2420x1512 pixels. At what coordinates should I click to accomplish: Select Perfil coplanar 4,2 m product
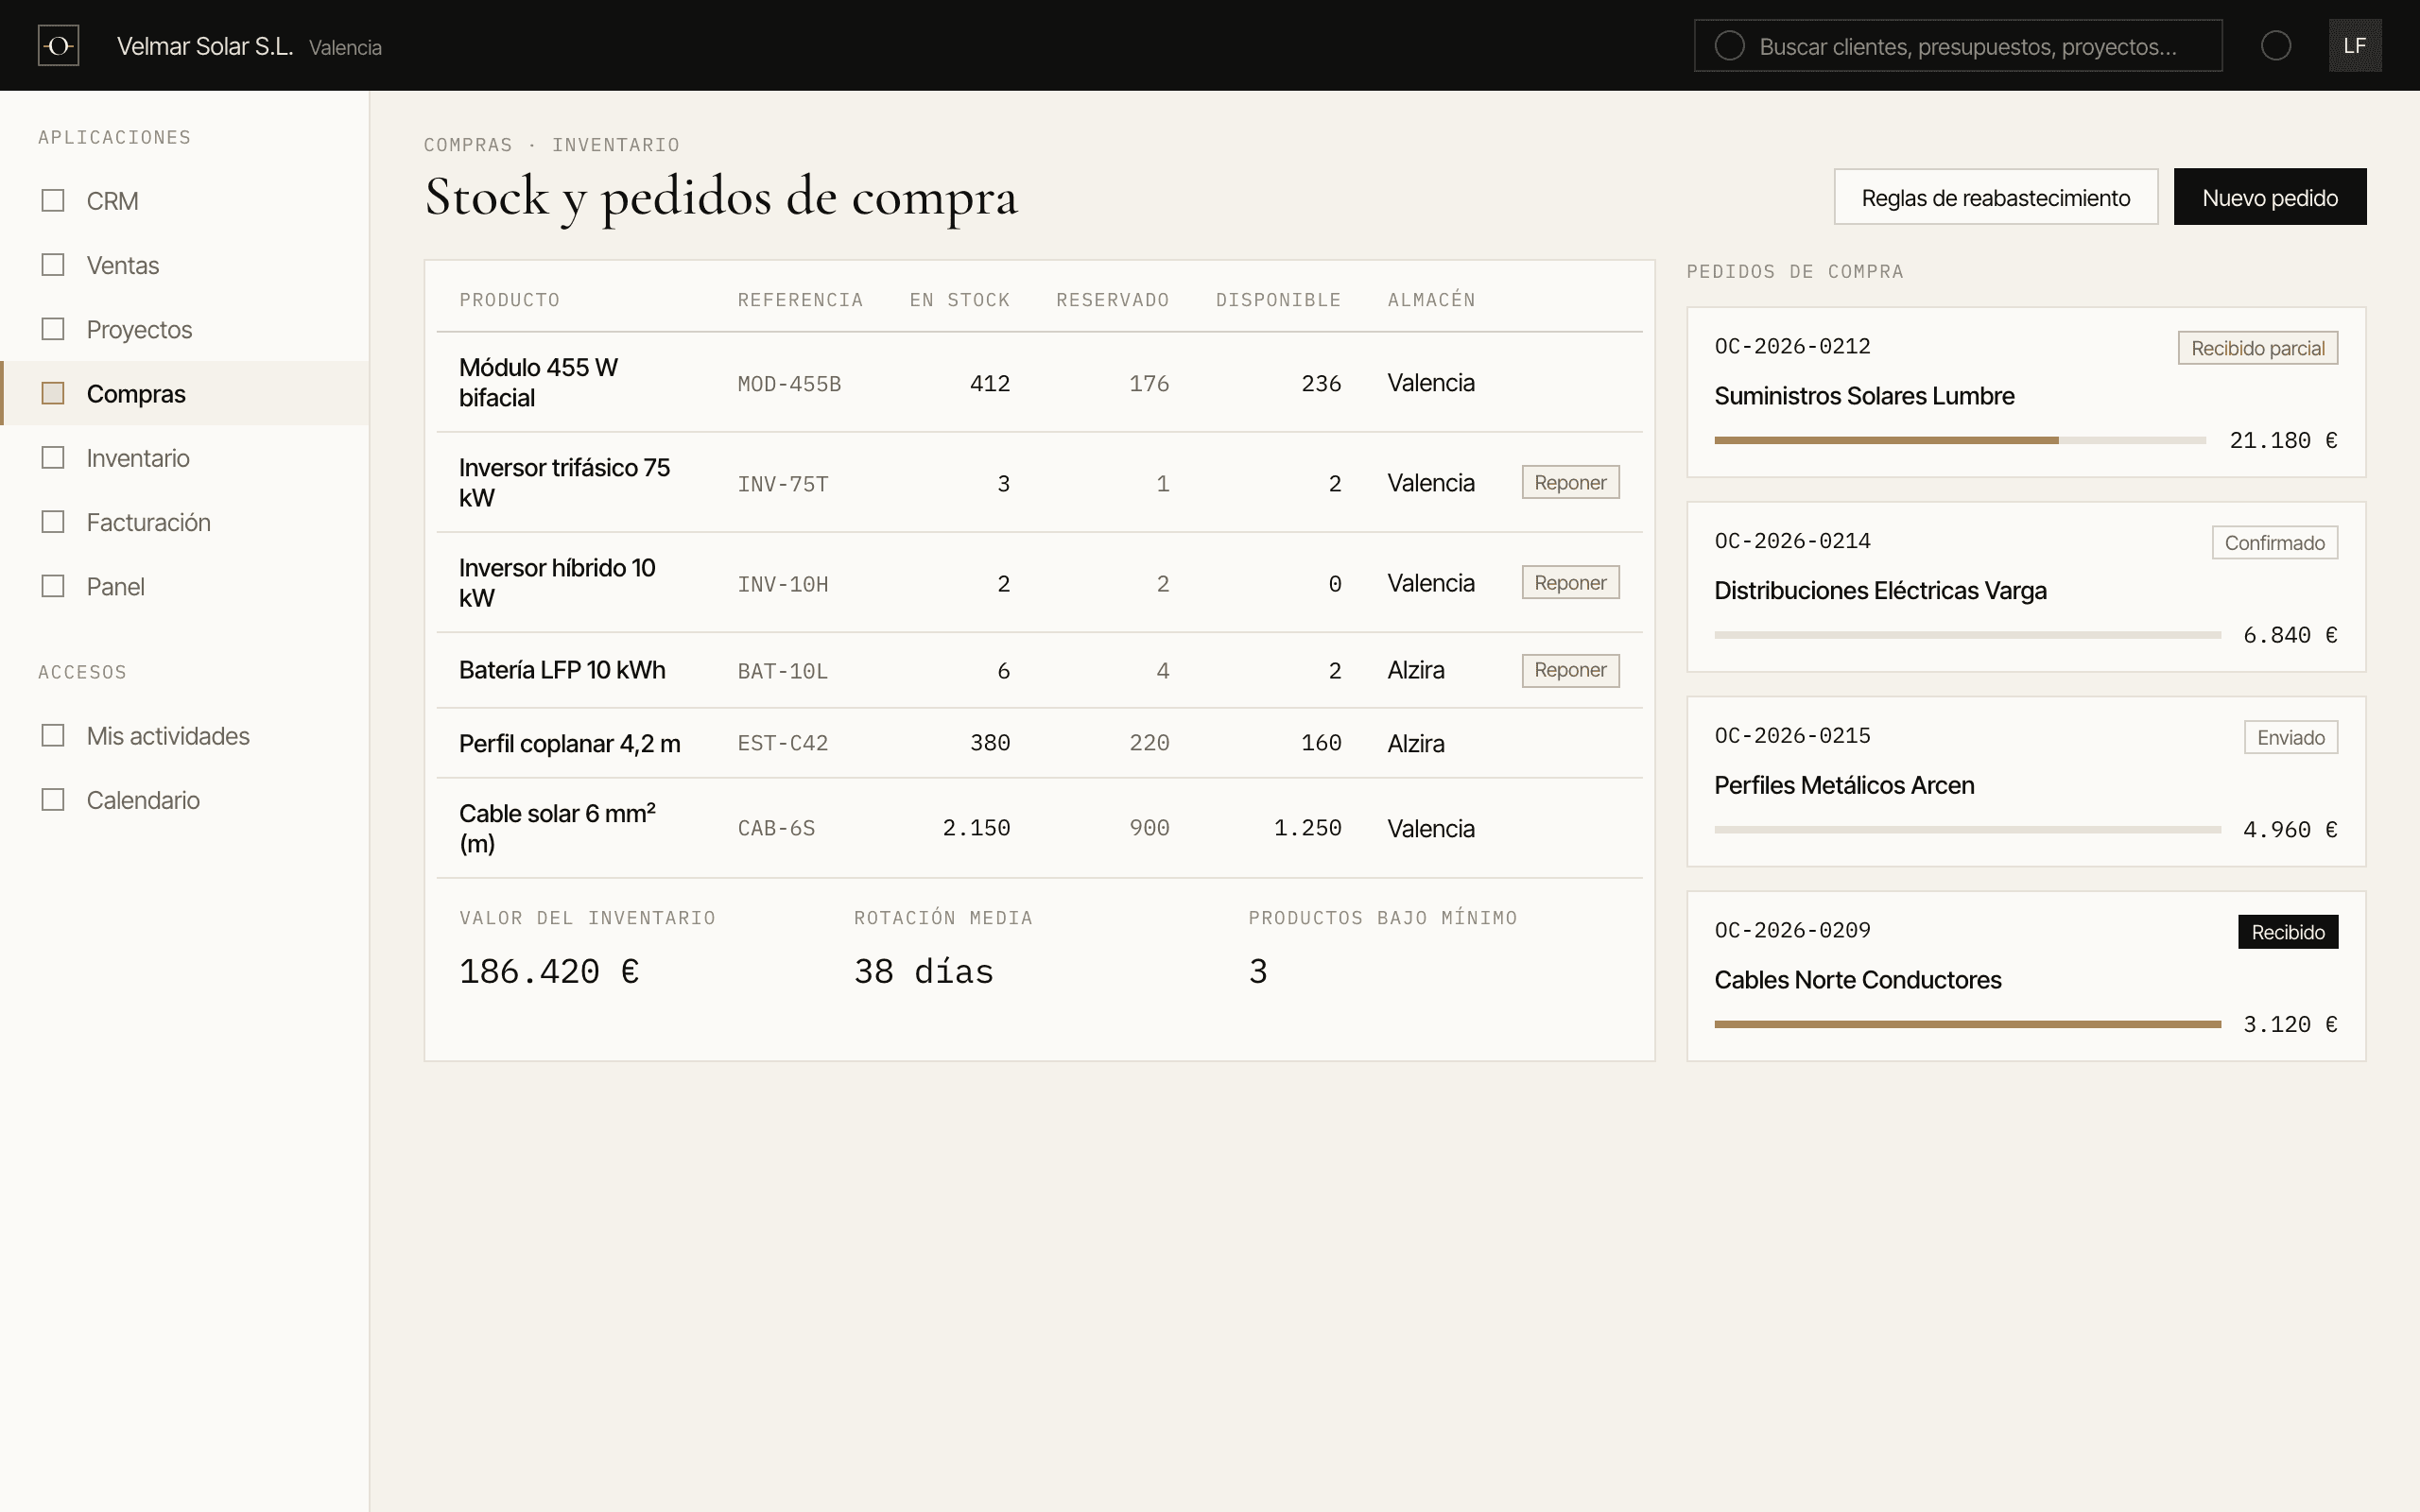coord(569,743)
